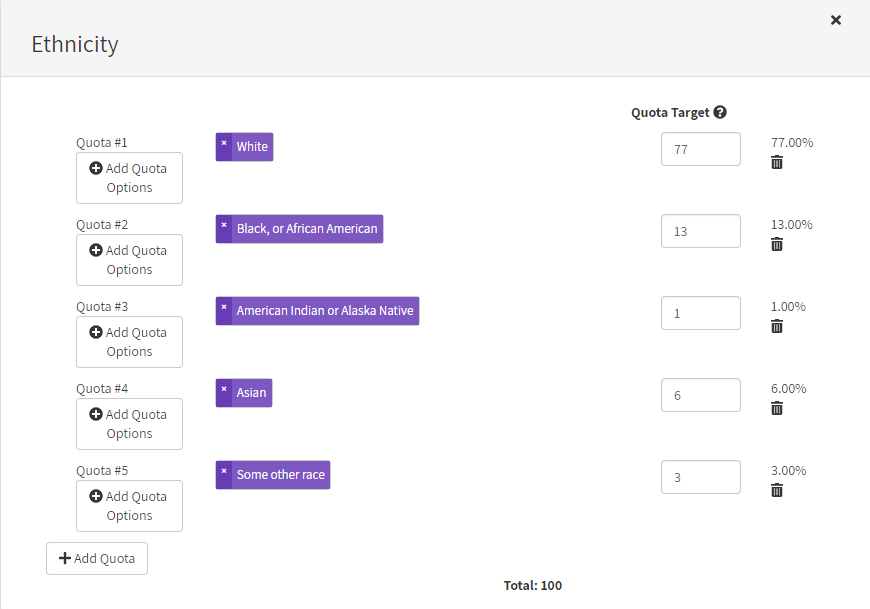This screenshot has height=609, width=870.
Task: Click the trash icon for Quota #2
Action: pyautogui.click(x=777, y=244)
